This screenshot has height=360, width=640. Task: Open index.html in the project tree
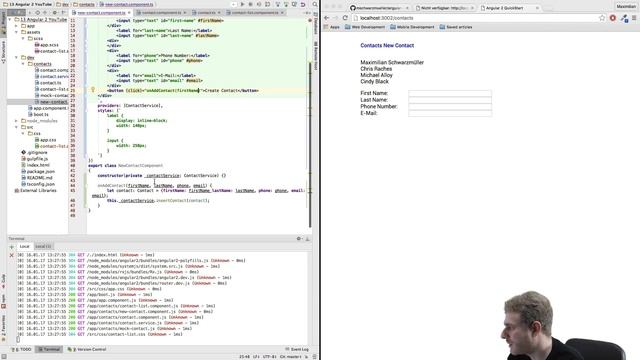point(35,165)
